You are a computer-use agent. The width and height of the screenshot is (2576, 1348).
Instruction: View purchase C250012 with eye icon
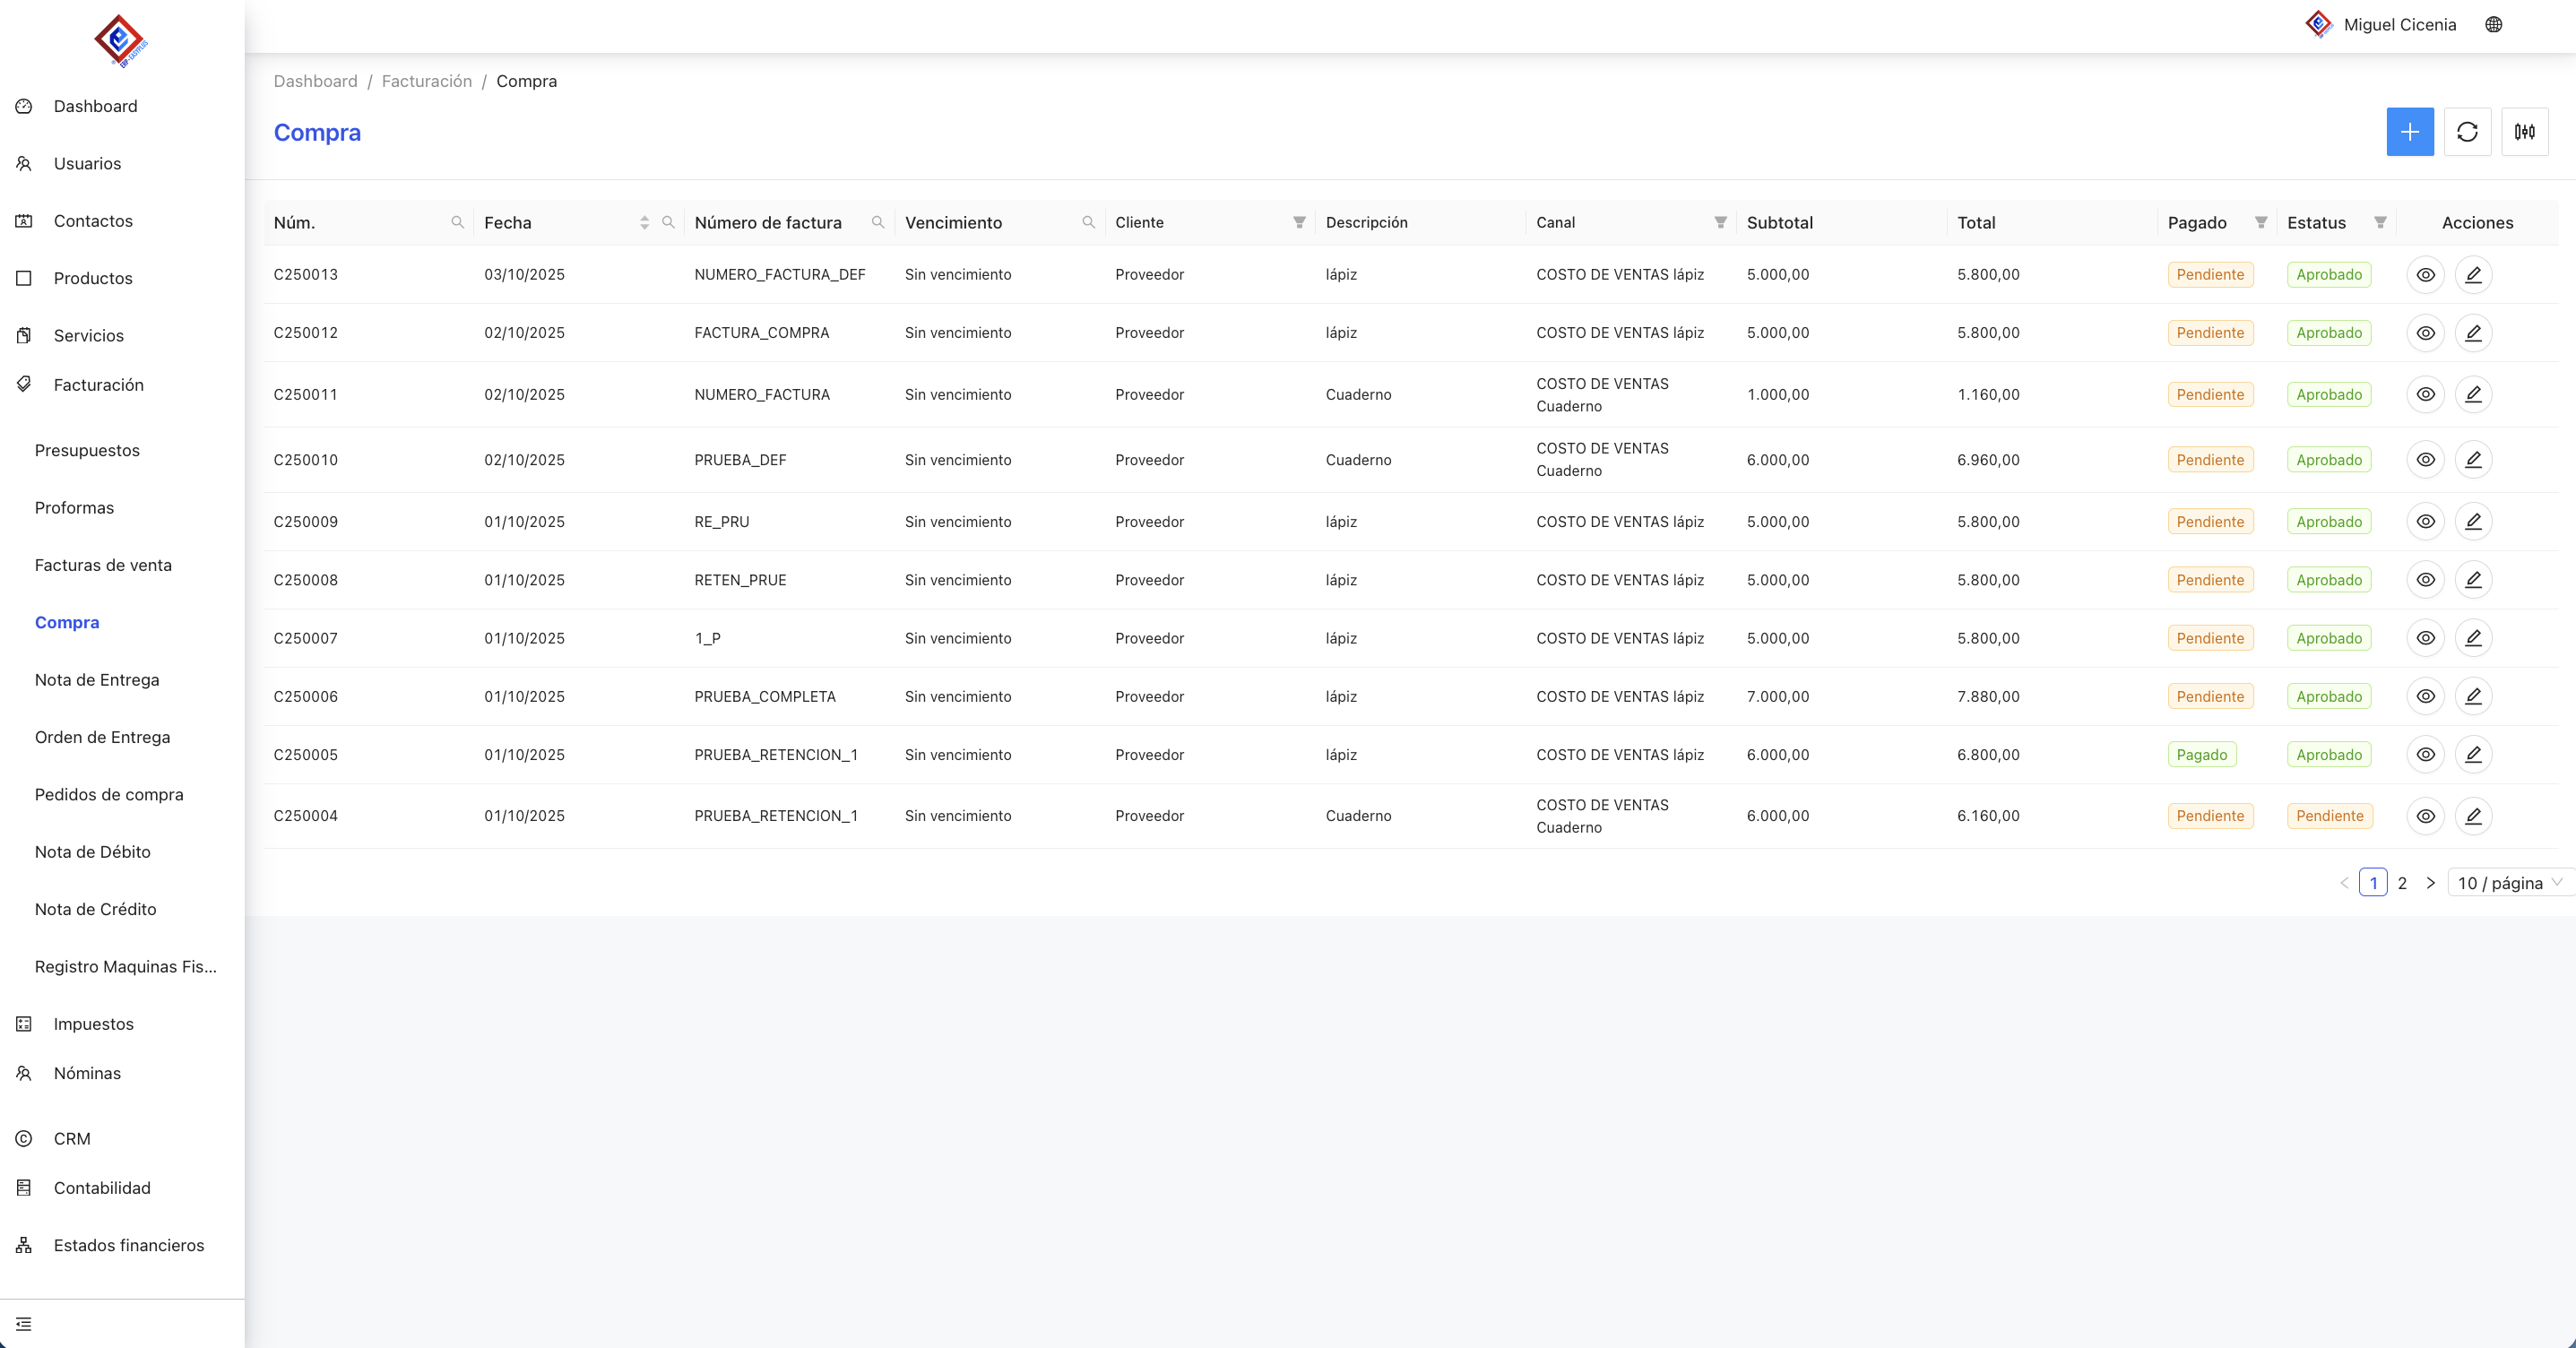(x=2425, y=333)
